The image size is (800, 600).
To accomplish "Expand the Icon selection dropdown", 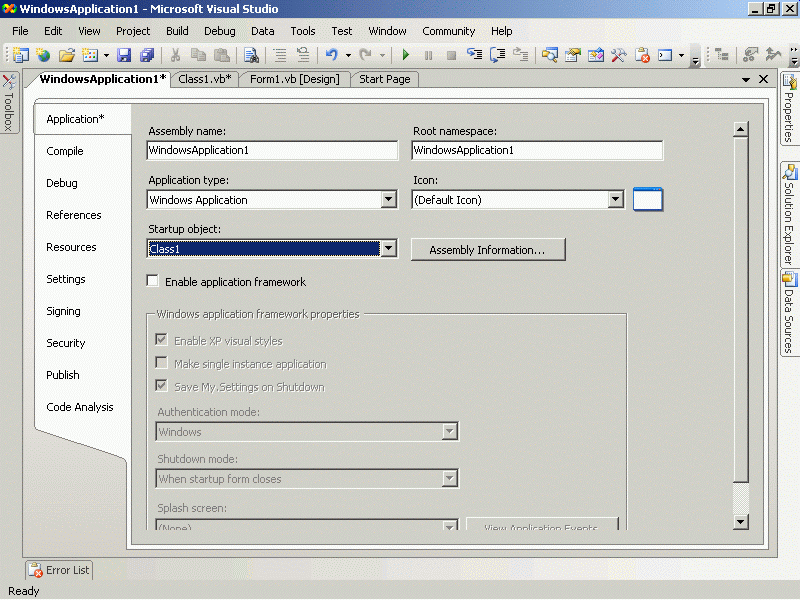I will (616, 200).
